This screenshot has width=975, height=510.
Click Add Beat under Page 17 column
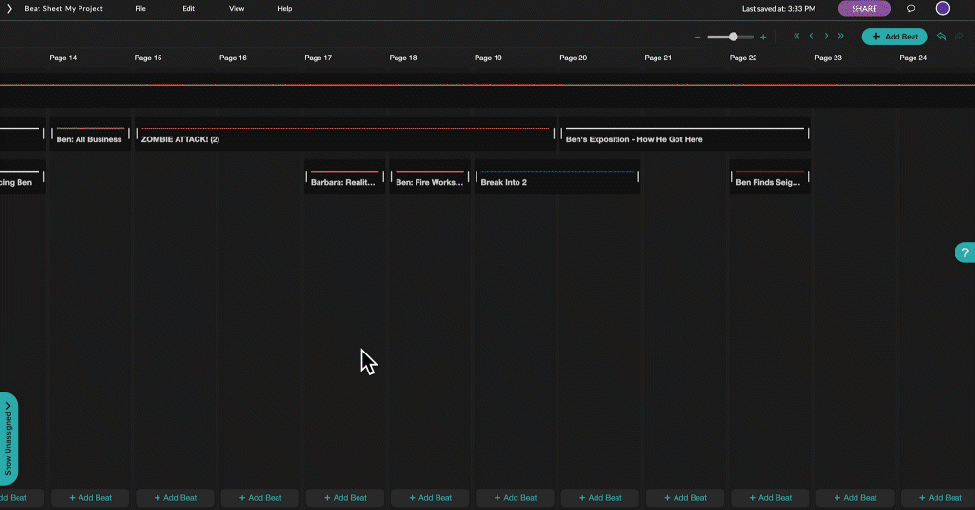tap(345, 498)
